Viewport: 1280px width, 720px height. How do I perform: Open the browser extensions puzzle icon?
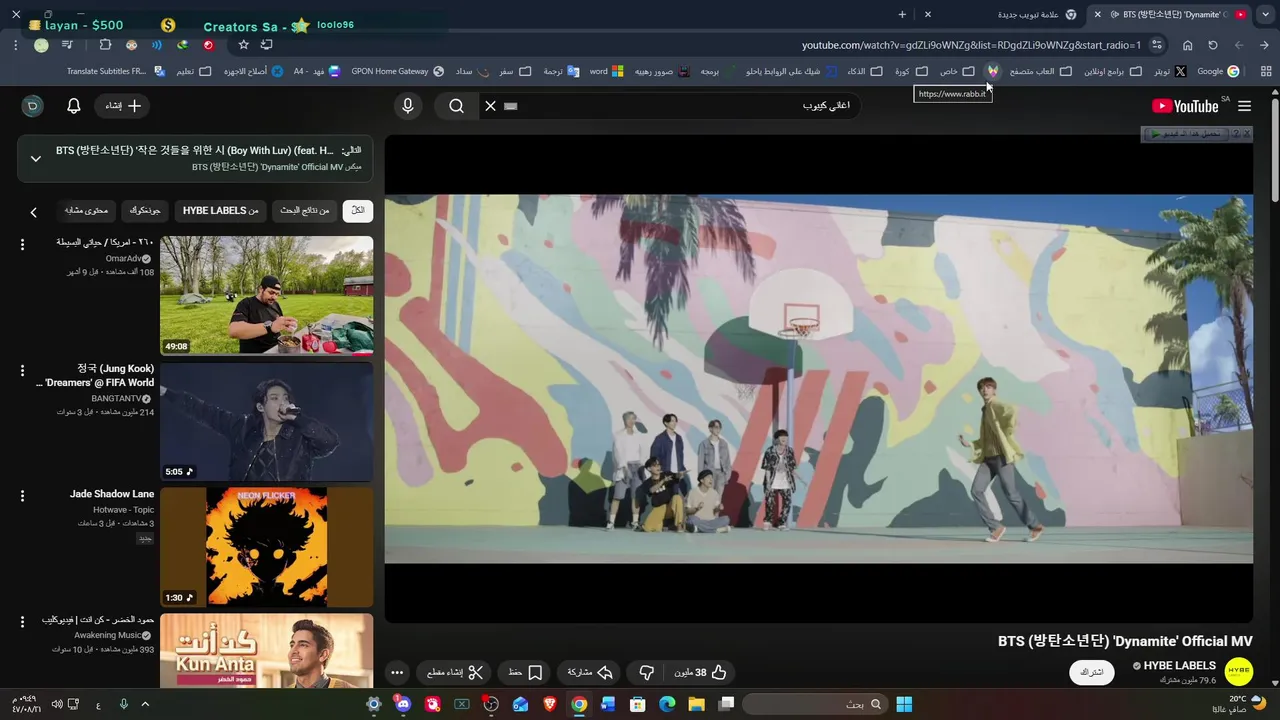[x=105, y=45]
